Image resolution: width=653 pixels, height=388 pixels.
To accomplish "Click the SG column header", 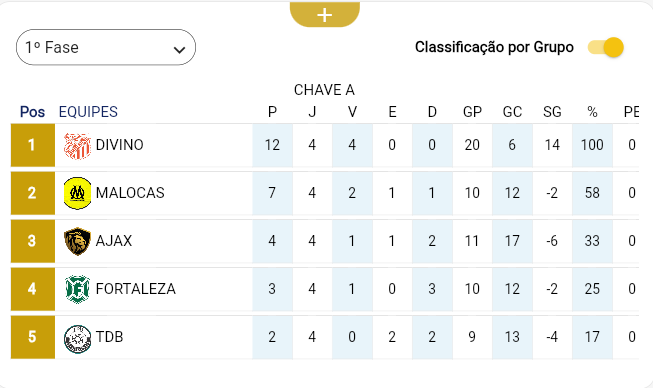I will (x=552, y=112).
